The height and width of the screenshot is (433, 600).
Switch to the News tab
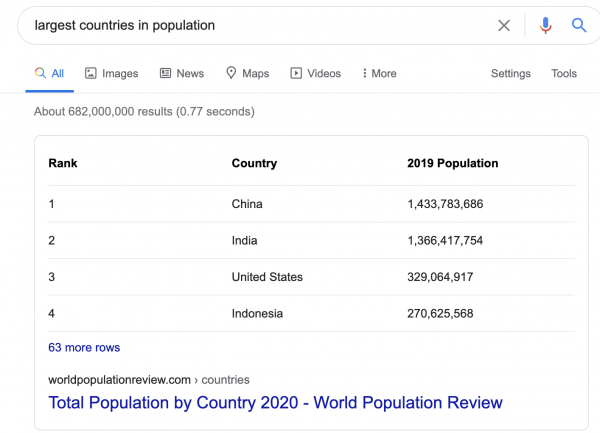coord(181,73)
